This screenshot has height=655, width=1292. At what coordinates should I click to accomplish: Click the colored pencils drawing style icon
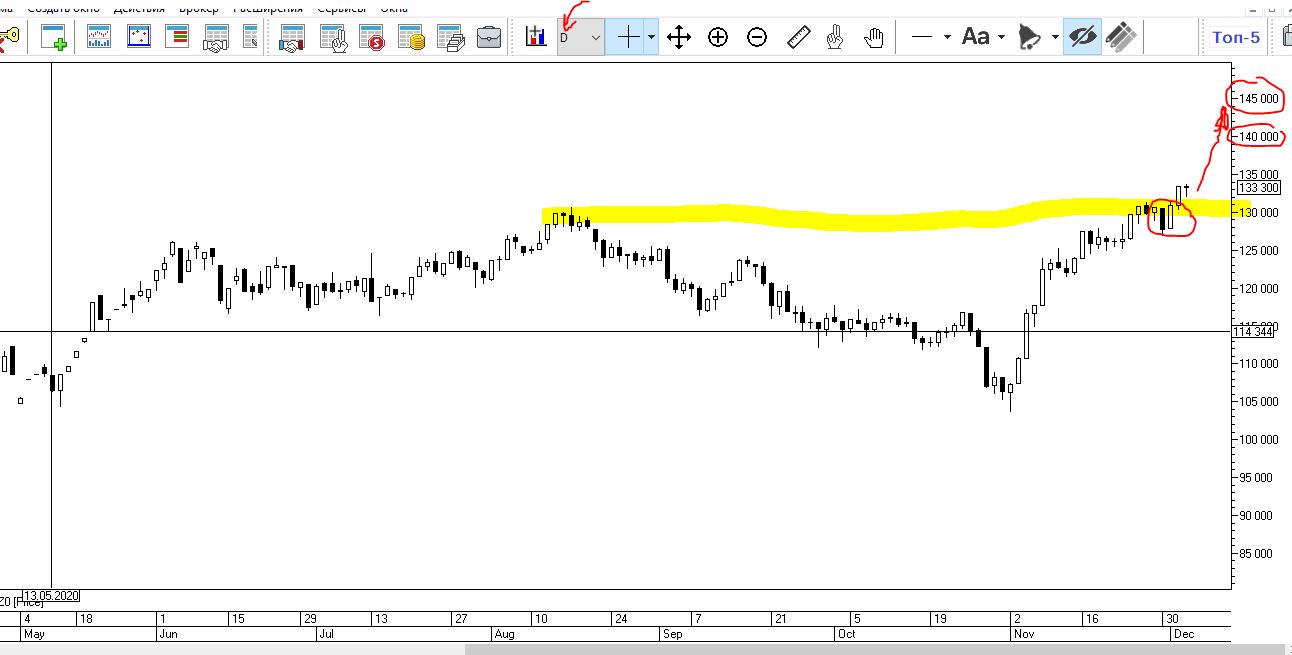(1122, 38)
